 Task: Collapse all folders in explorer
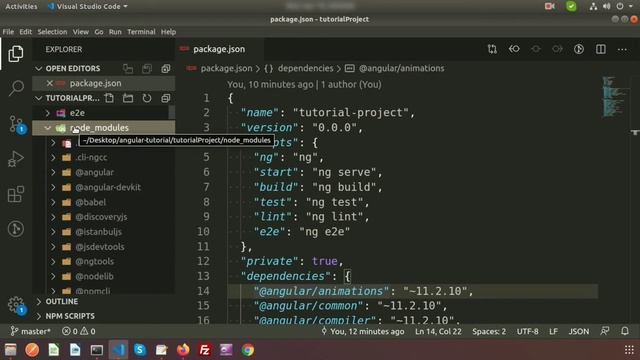(x=165, y=98)
